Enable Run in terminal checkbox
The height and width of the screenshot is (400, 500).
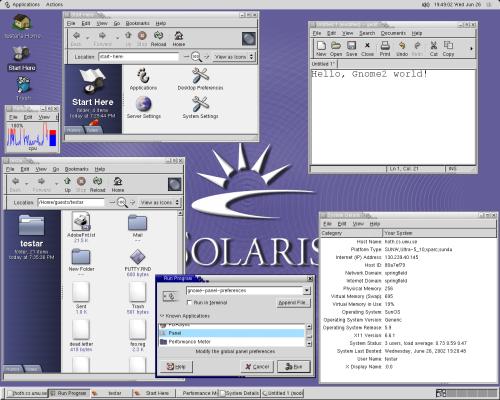189,302
